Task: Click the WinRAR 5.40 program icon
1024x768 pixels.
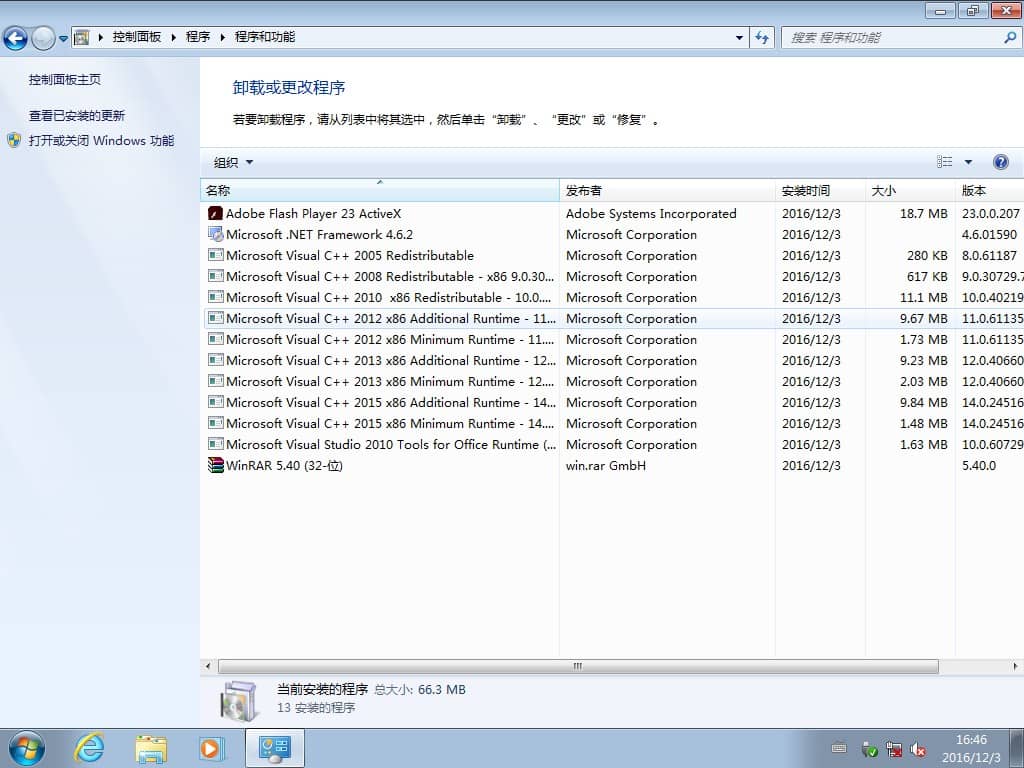Action: pyautogui.click(x=215, y=465)
